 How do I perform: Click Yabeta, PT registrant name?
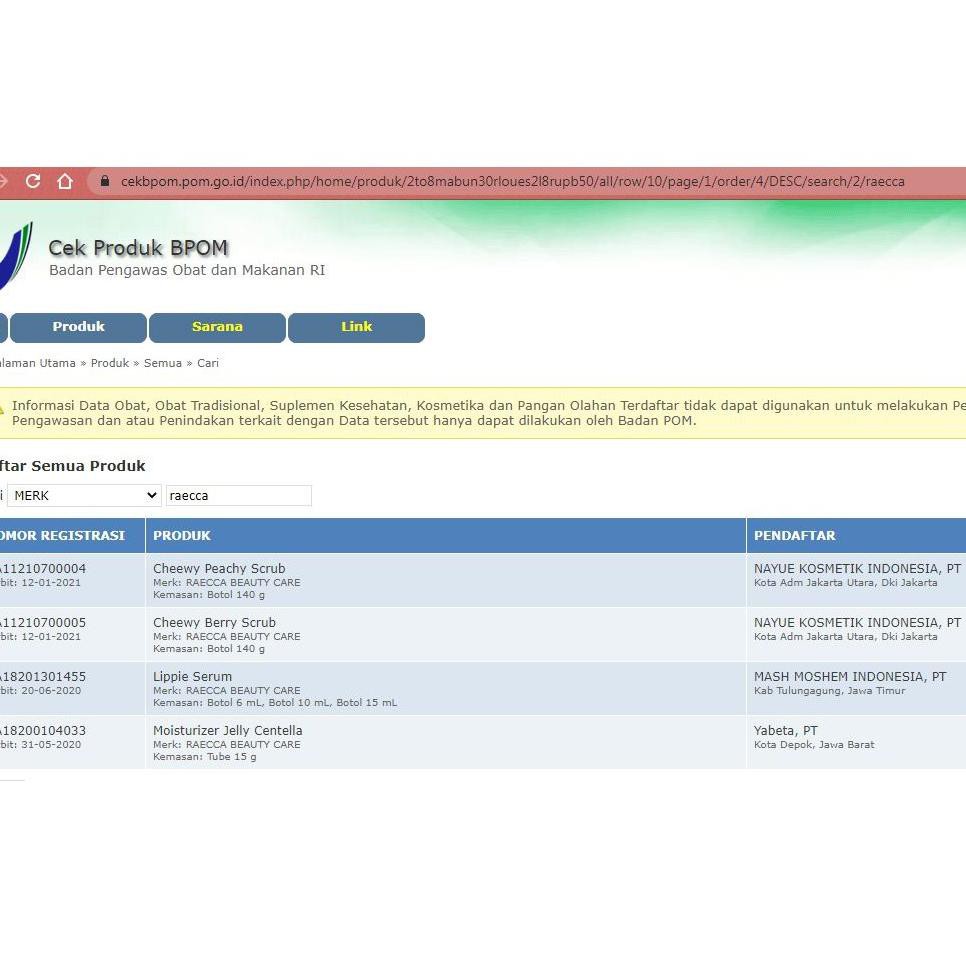[x=785, y=731]
